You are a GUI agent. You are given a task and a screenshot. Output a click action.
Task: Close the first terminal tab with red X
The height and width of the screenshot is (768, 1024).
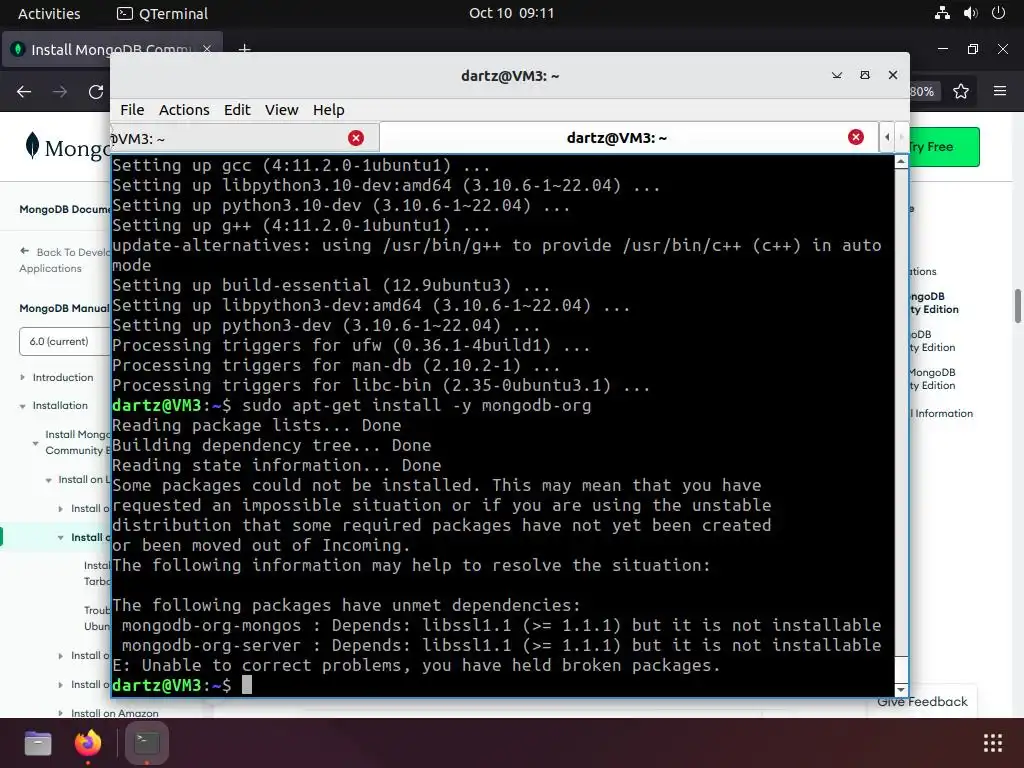[x=356, y=138]
